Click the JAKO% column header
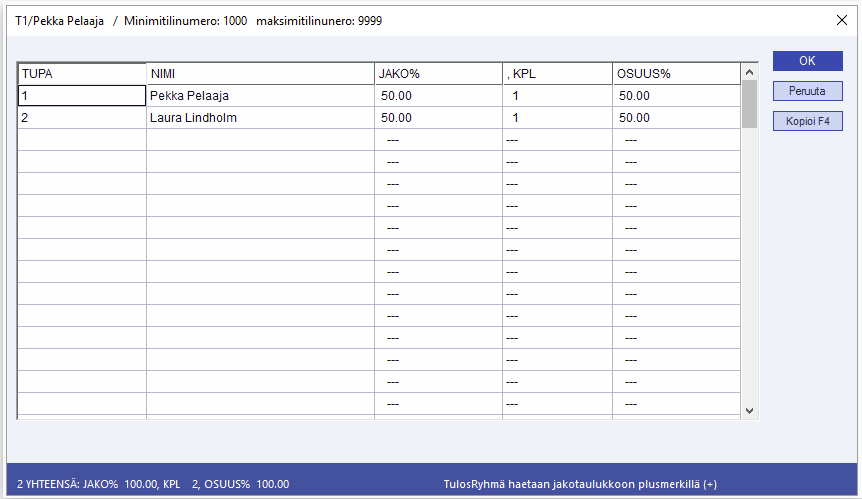Screen dimensions: 862x499 point(438,74)
